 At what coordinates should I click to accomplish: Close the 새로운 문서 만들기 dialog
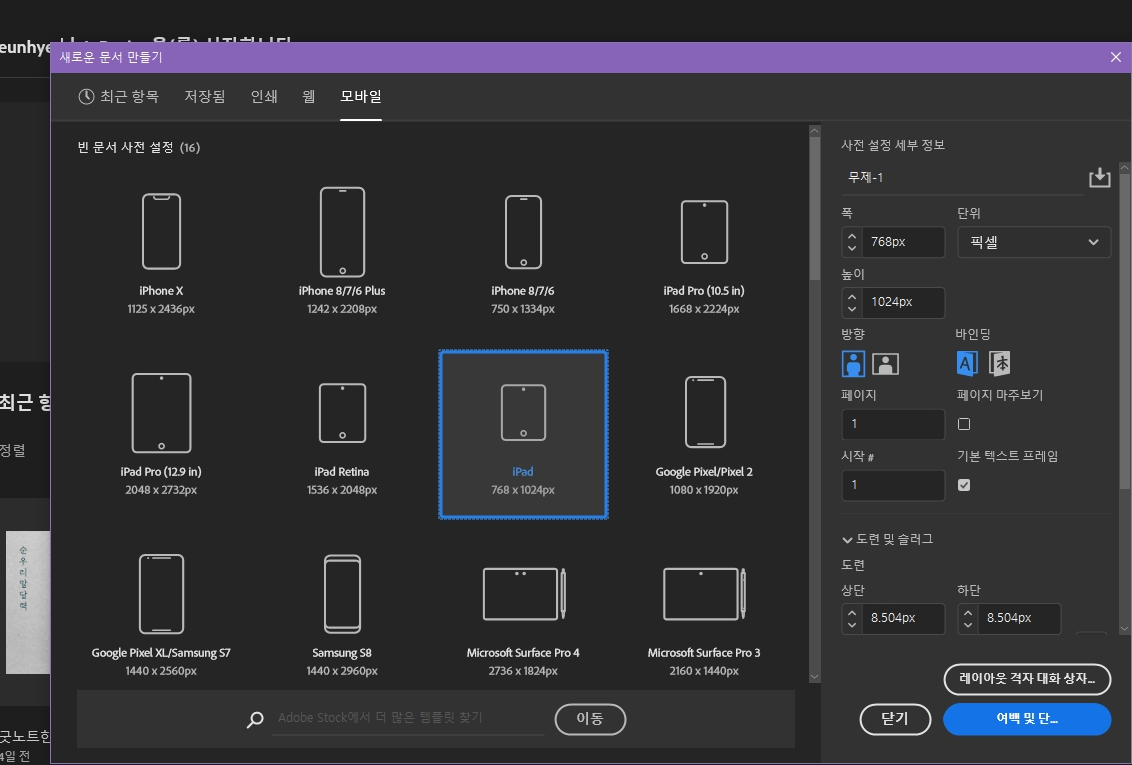click(x=1115, y=57)
